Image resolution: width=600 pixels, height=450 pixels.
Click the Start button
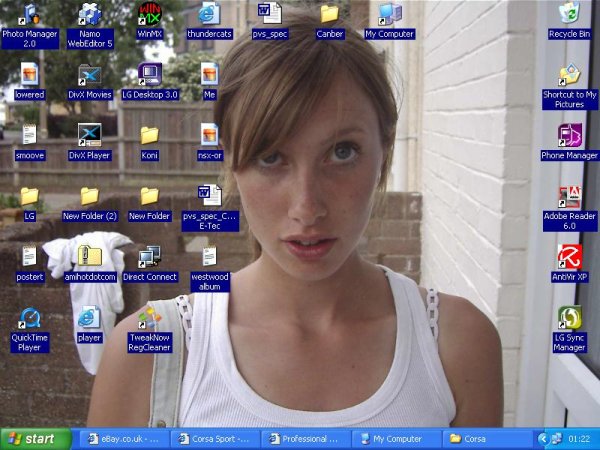coord(36,438)
